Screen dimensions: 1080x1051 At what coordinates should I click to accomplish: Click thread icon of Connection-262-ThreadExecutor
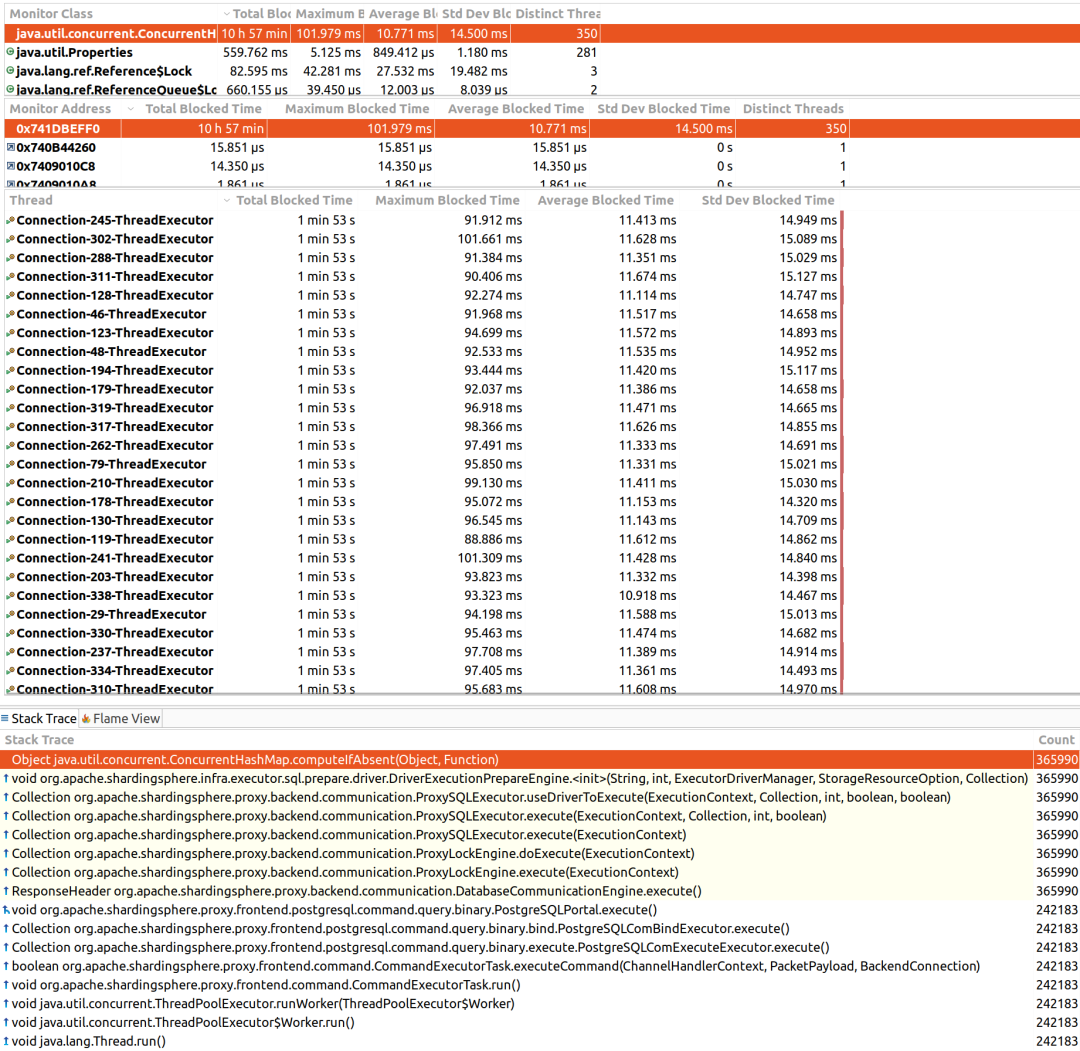point(10,446)
